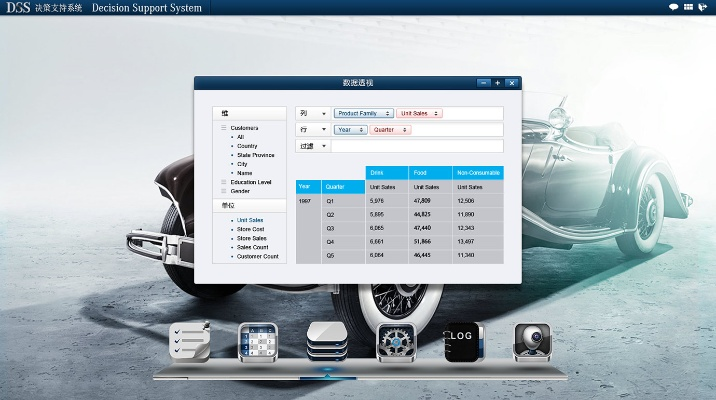Open the 行 rows dropdown arrow
Screen dimensions: 716x400
[323, 130]
